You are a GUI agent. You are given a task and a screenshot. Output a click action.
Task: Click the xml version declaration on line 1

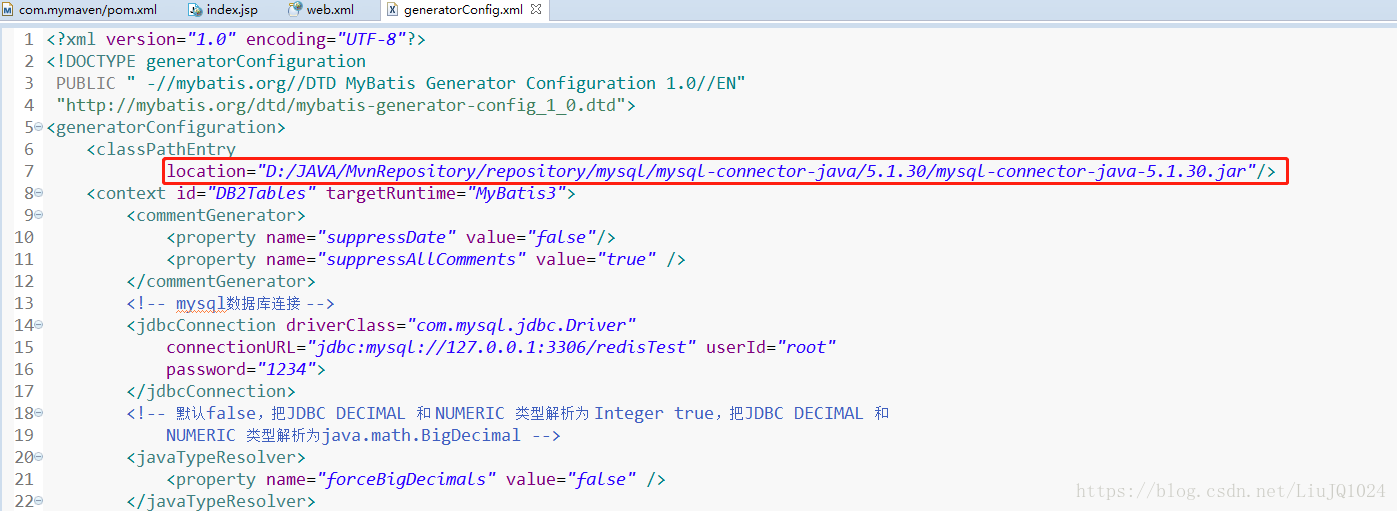236,39
